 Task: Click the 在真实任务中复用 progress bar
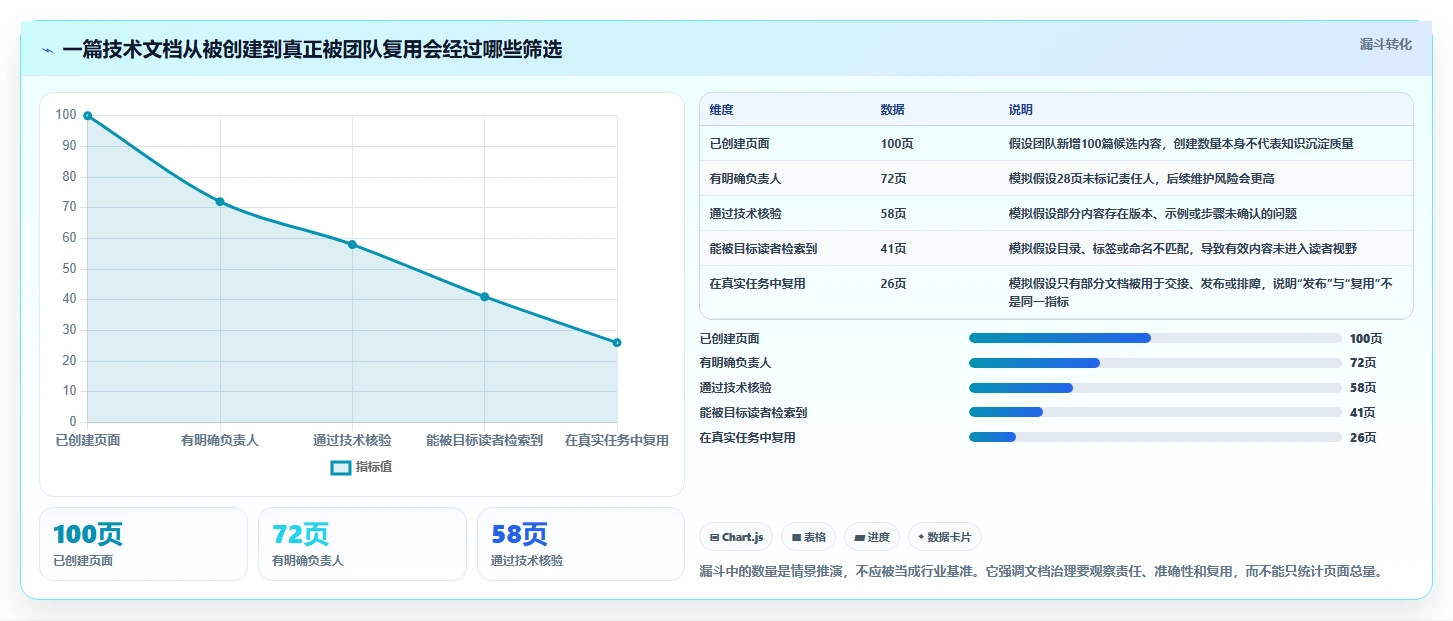coord(1155,437)
